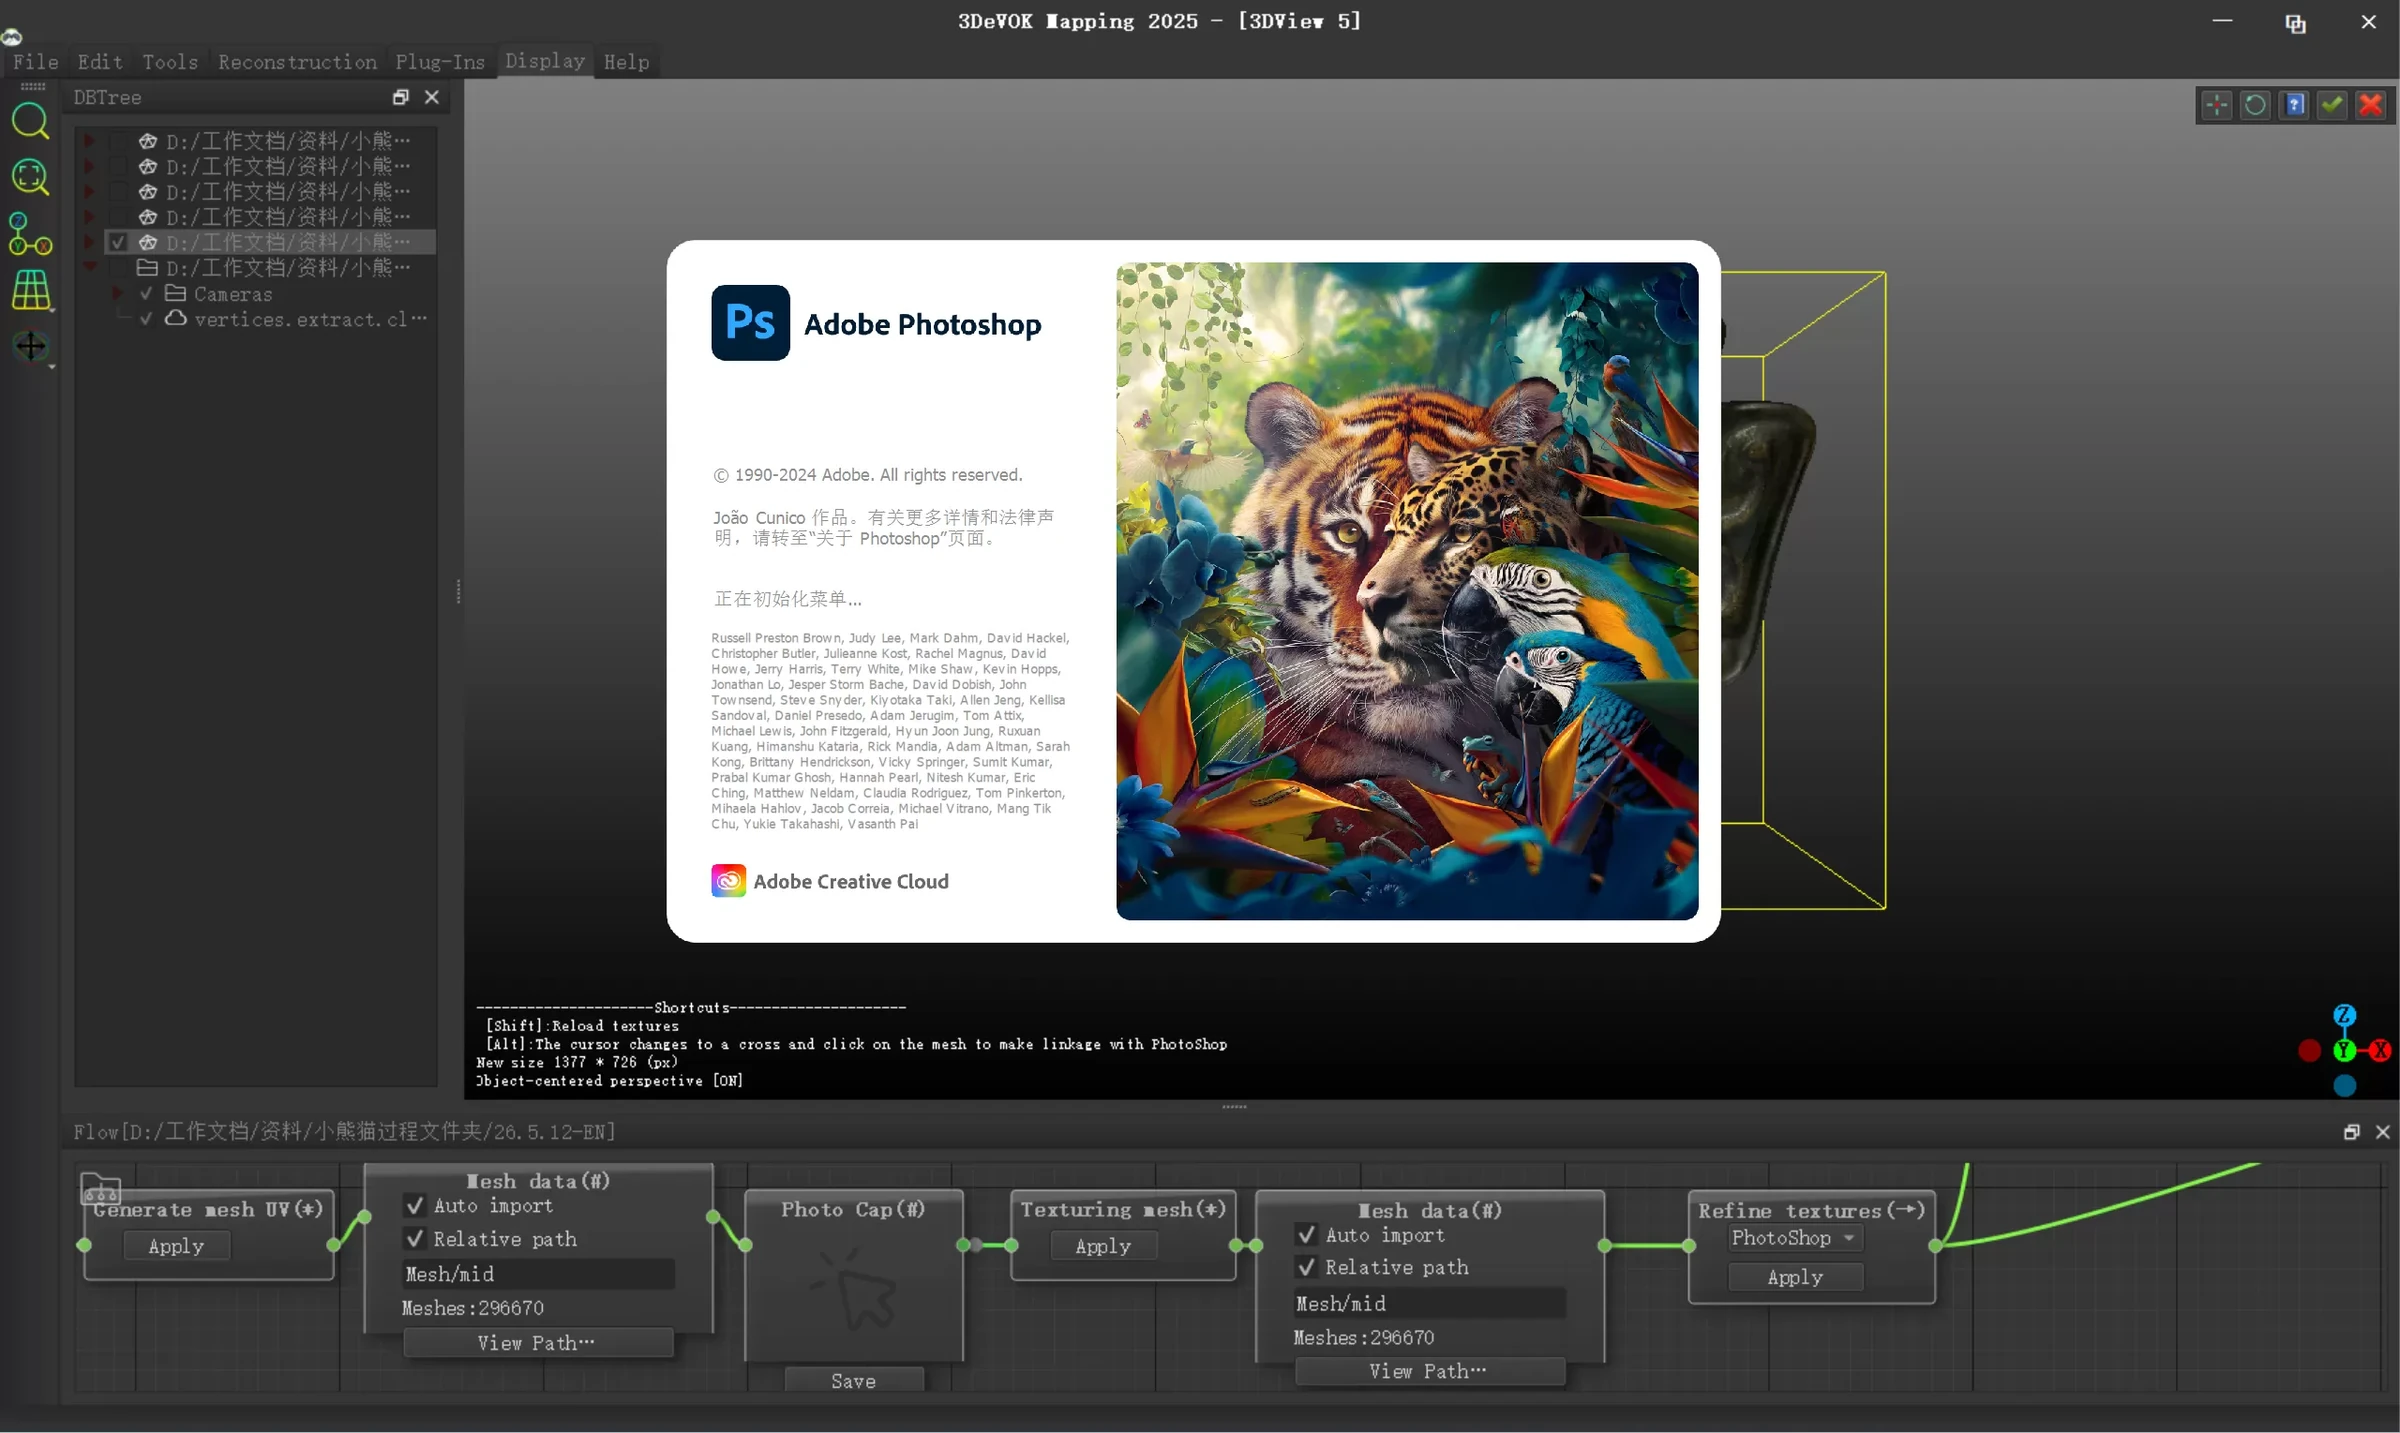Screen dimensions: 2400x1433
Task: Uncheck Relative path in Mesh data node before Refine textures
Action: coord(1306,1267)
